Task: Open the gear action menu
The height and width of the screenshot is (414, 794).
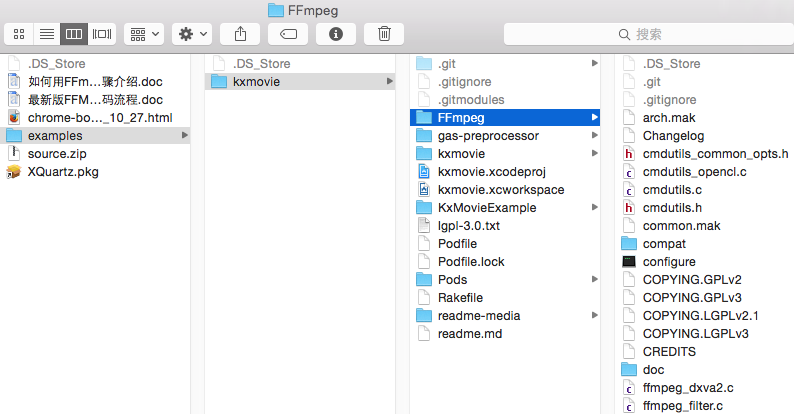Action: pos(192,34)
